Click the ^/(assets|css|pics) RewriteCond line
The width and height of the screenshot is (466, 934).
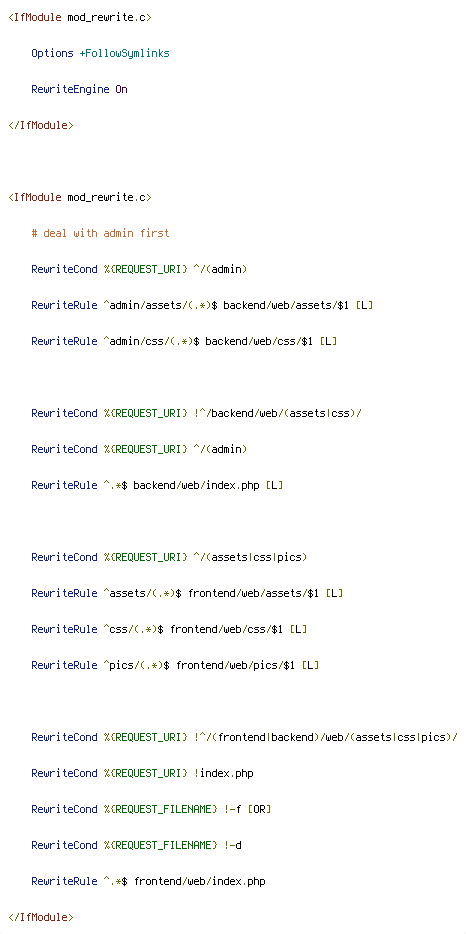169,557
